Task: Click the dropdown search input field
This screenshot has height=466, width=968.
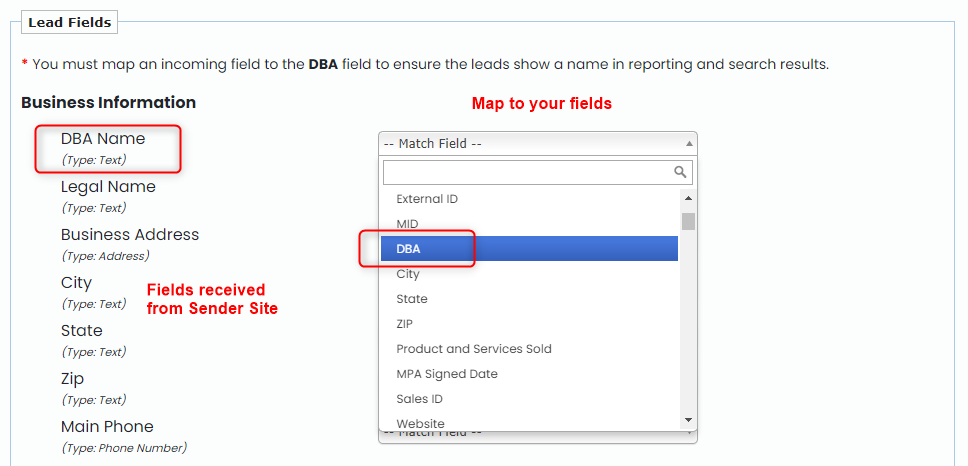Action: [x=538, y=172]
